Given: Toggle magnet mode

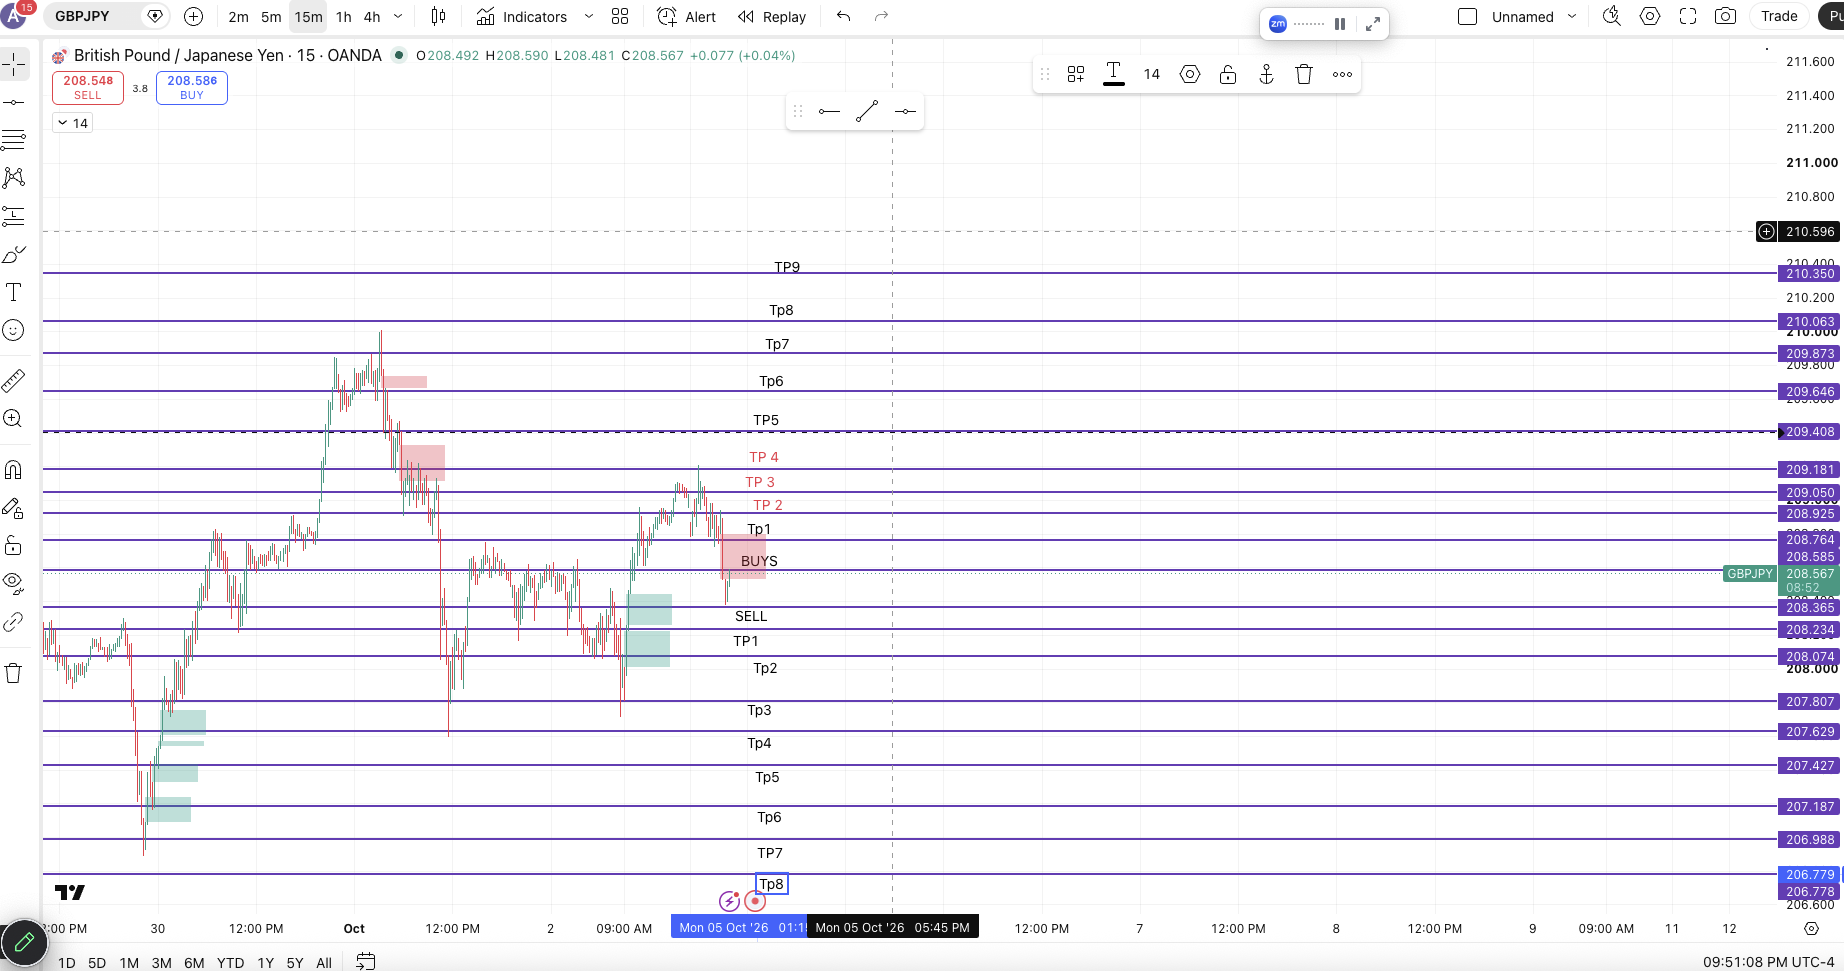Looking at the screenshot, I should 14,470.
